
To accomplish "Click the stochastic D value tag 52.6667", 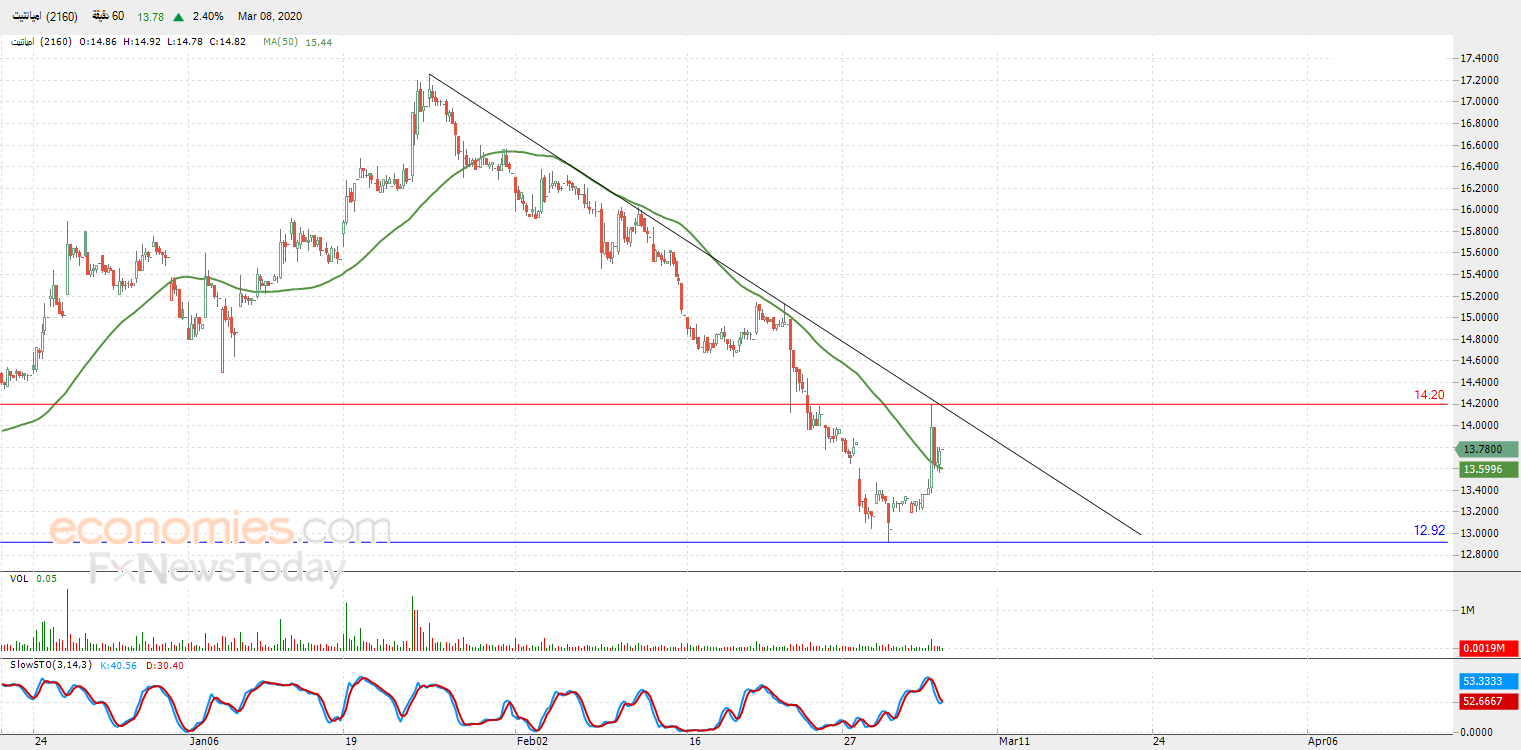I will coord(1488,700).
